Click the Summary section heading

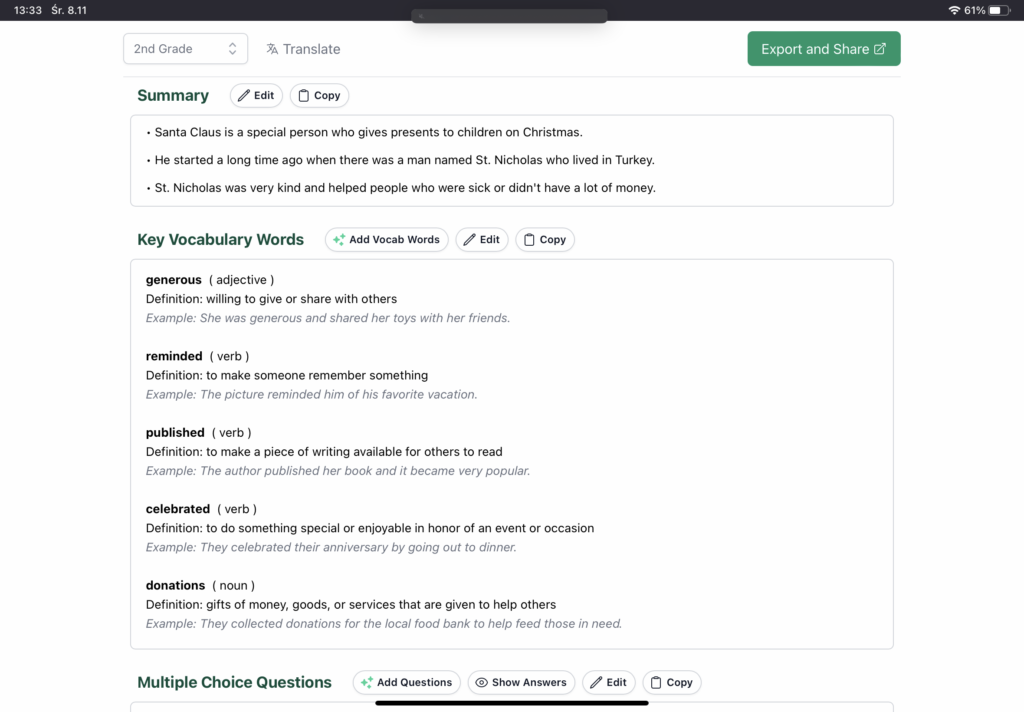coord(173,96)
